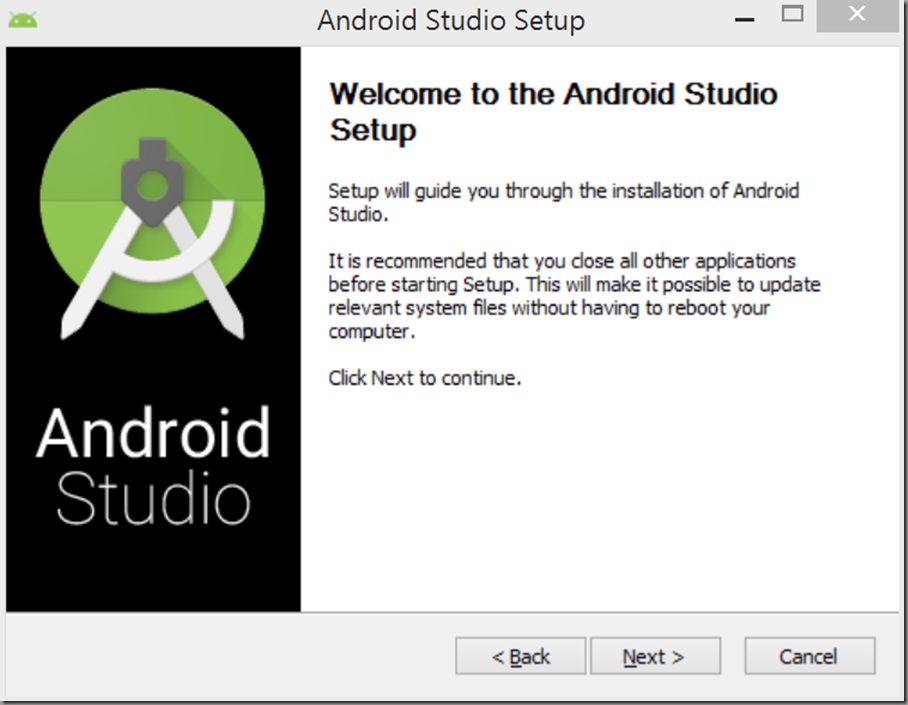This screenshot has width=908, height=705.
Task: Click the "Android Studio Setup" title bar text
Action: [451, 21]
